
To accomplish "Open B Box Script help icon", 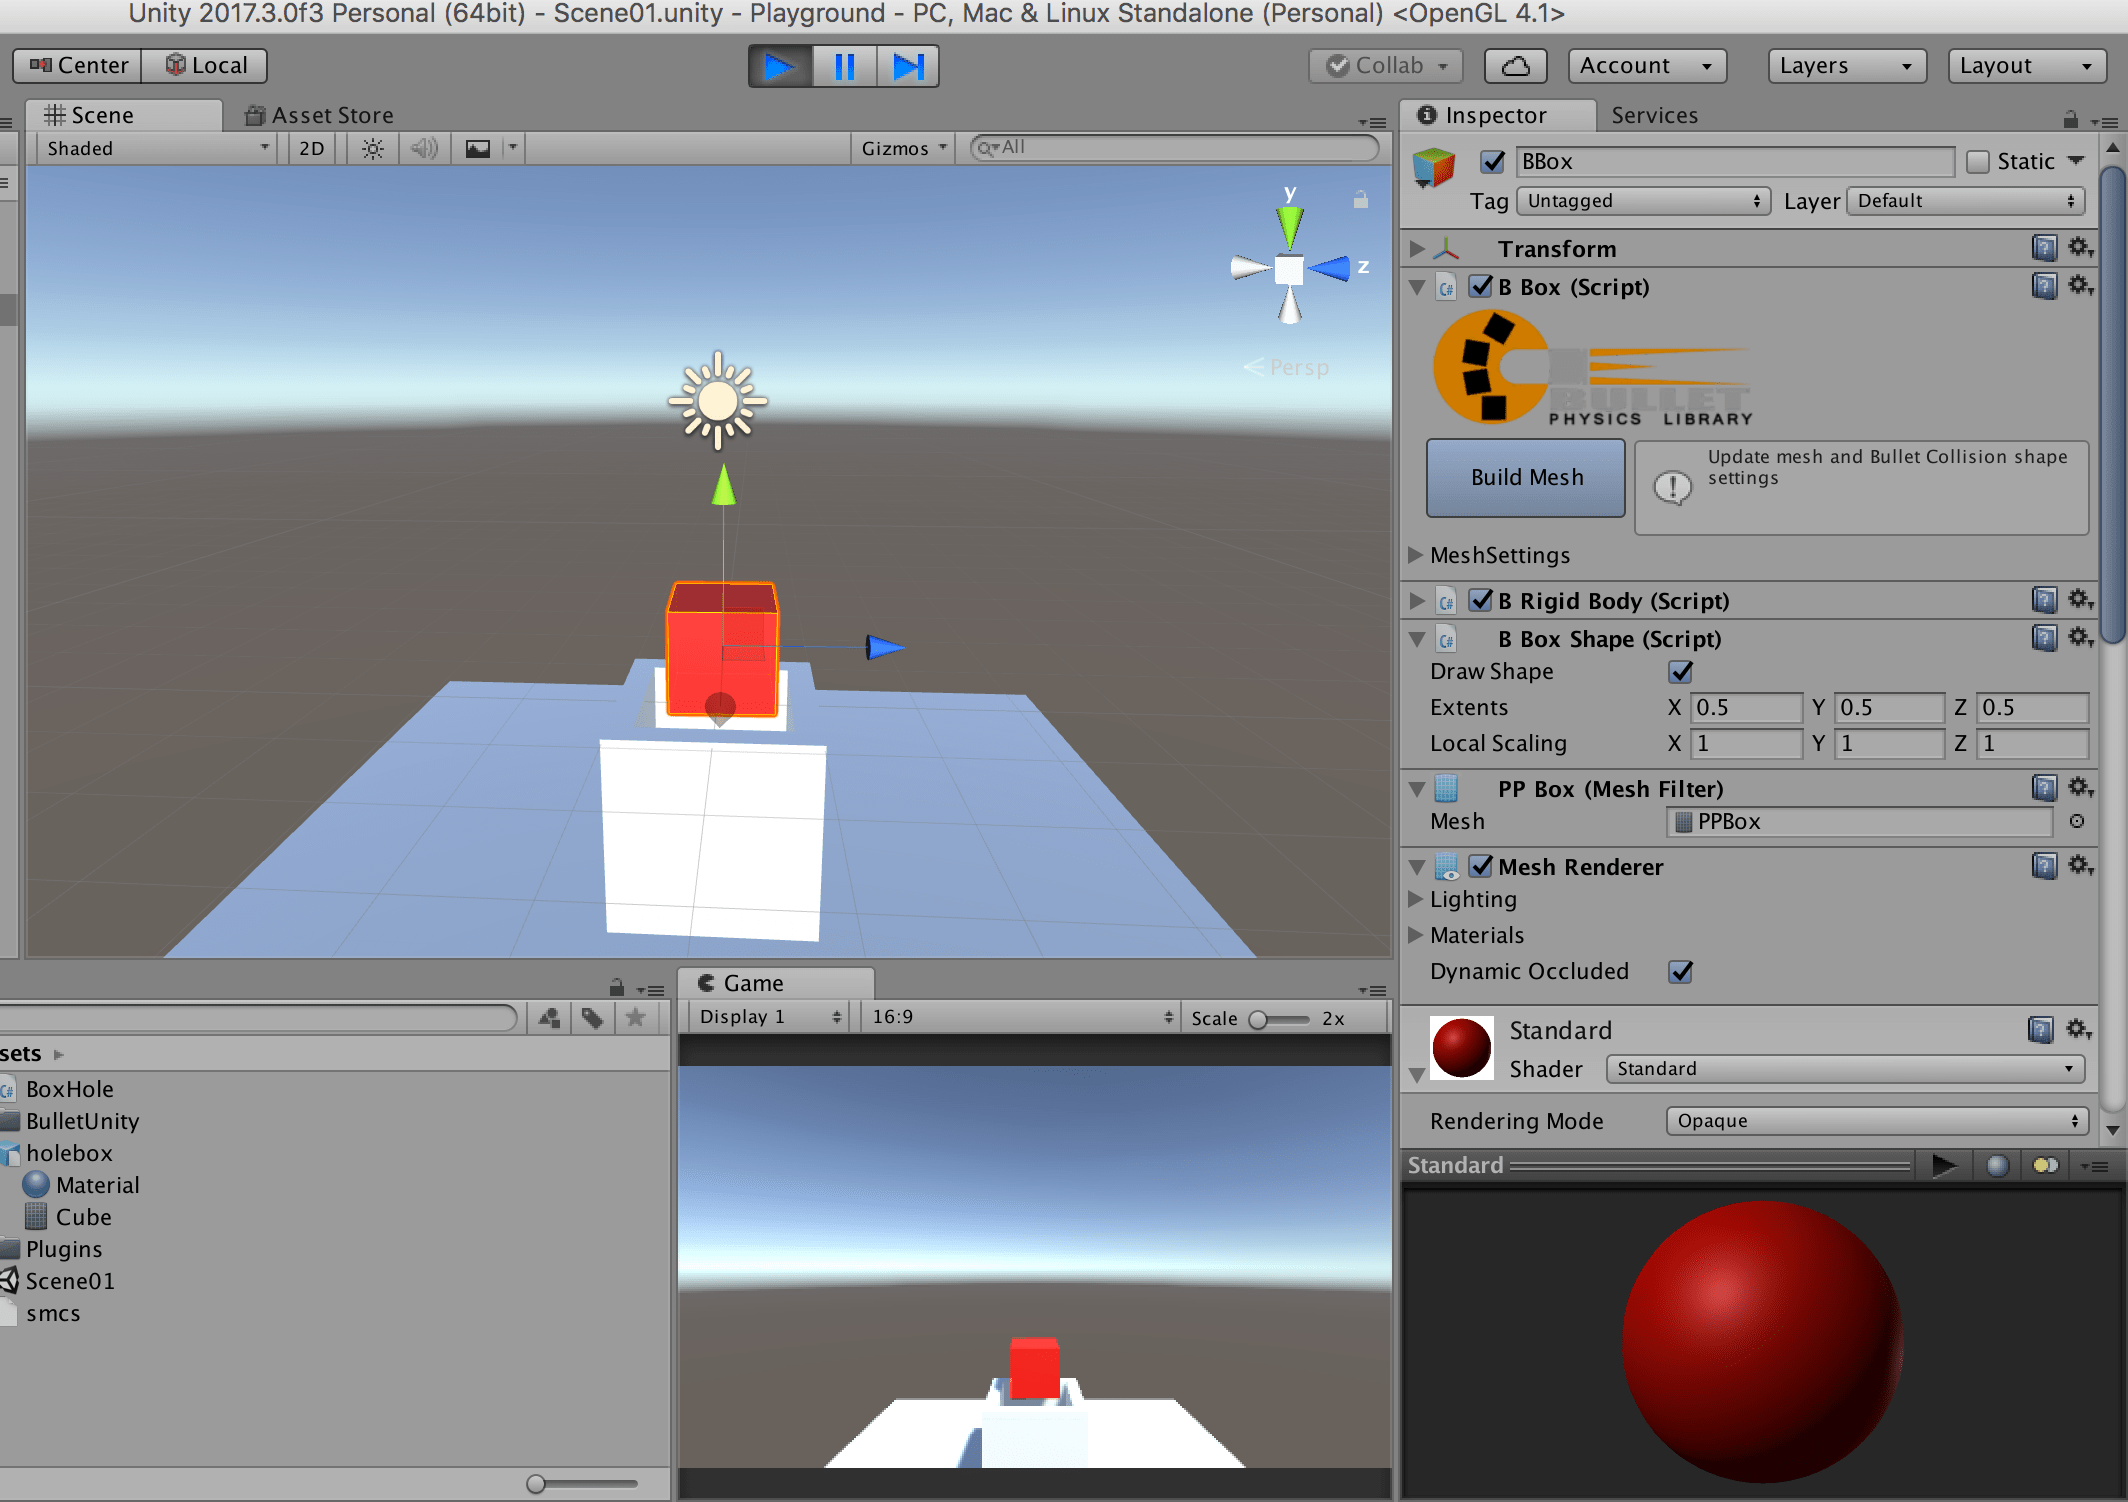I will tap(2044, 287).
